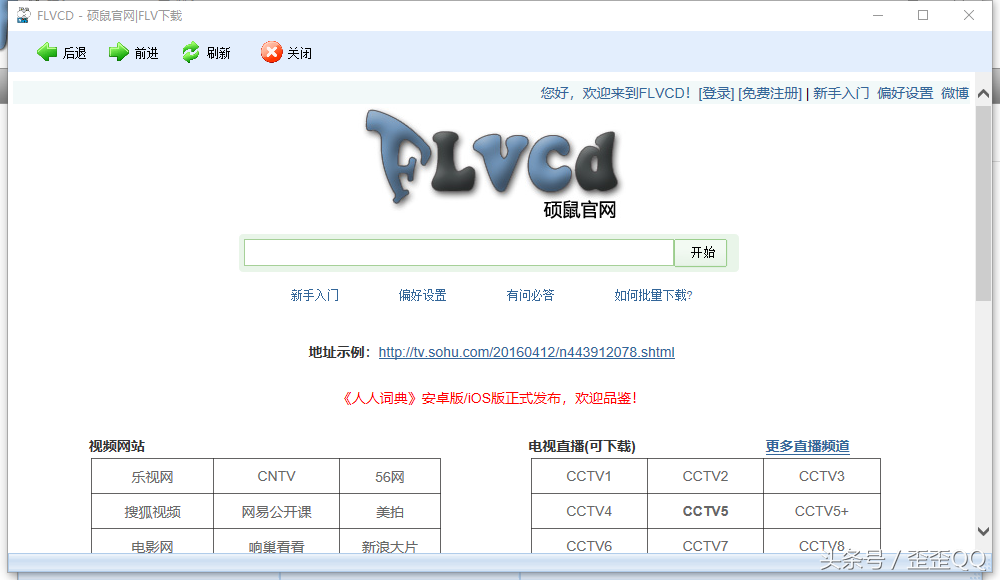Open 更多直播频道 link
Viewport: 1000px width, 580px height.
click(x=807, y=446)
